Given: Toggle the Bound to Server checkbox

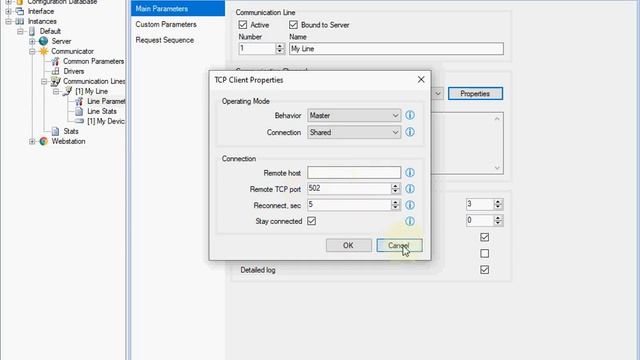Looking at the screenshot, I should 293,25.
